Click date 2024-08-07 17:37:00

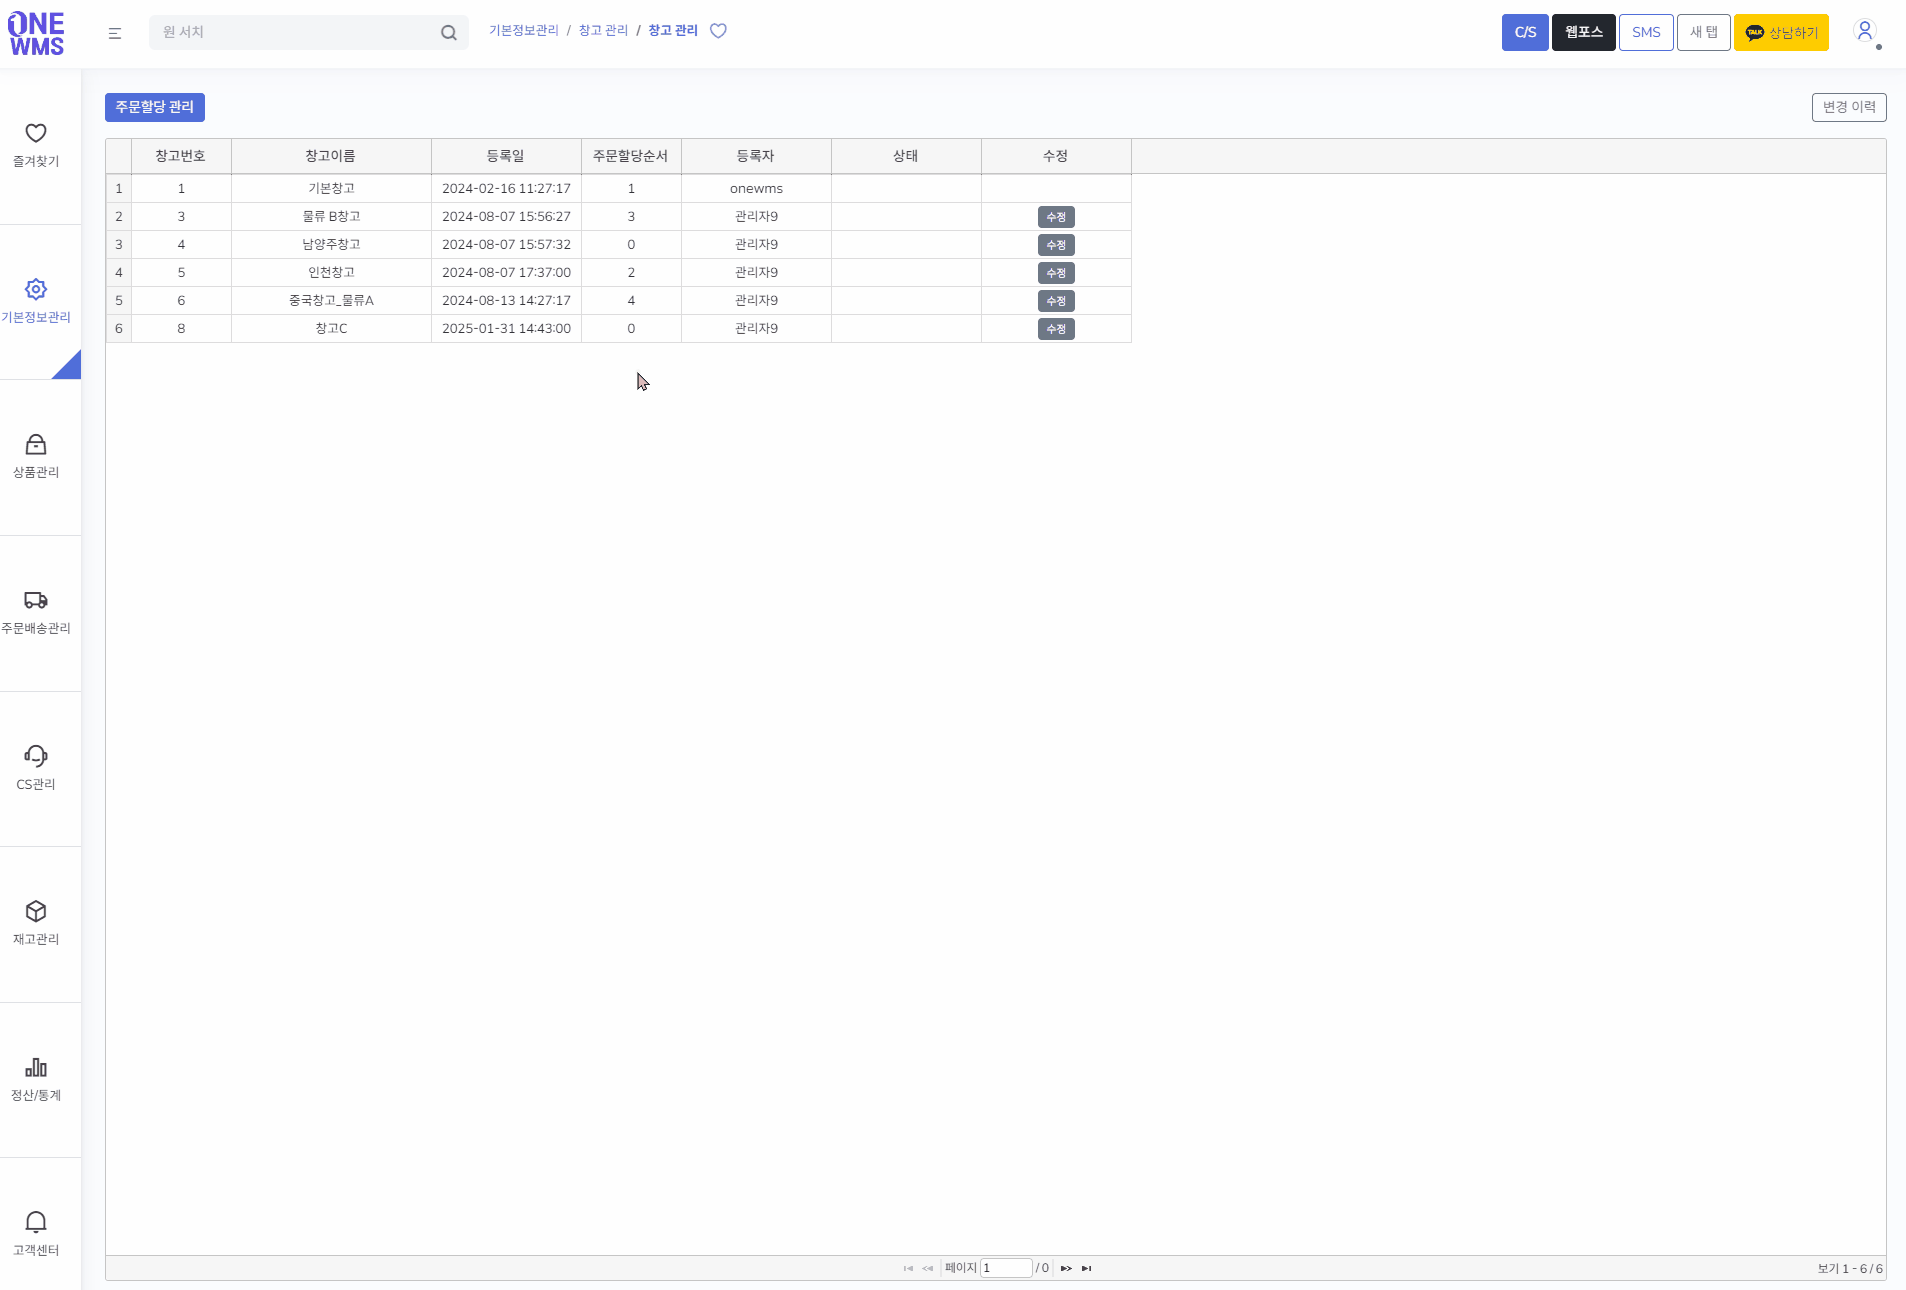click(506, 273)
